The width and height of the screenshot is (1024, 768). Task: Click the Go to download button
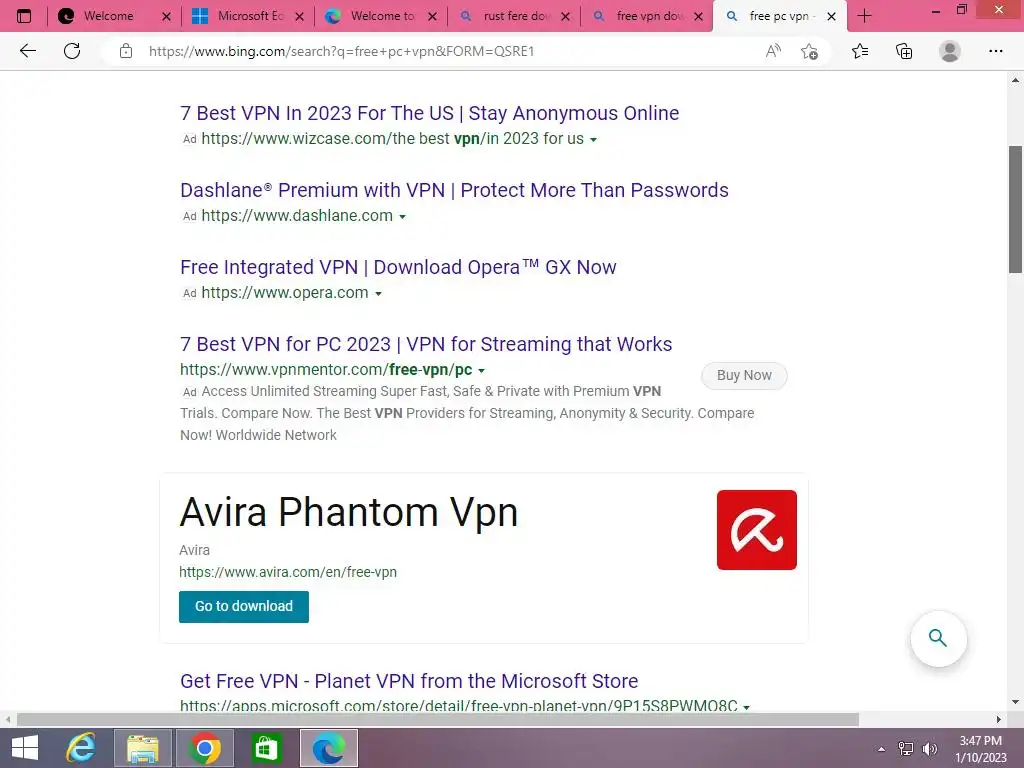[x=244, y=607]
